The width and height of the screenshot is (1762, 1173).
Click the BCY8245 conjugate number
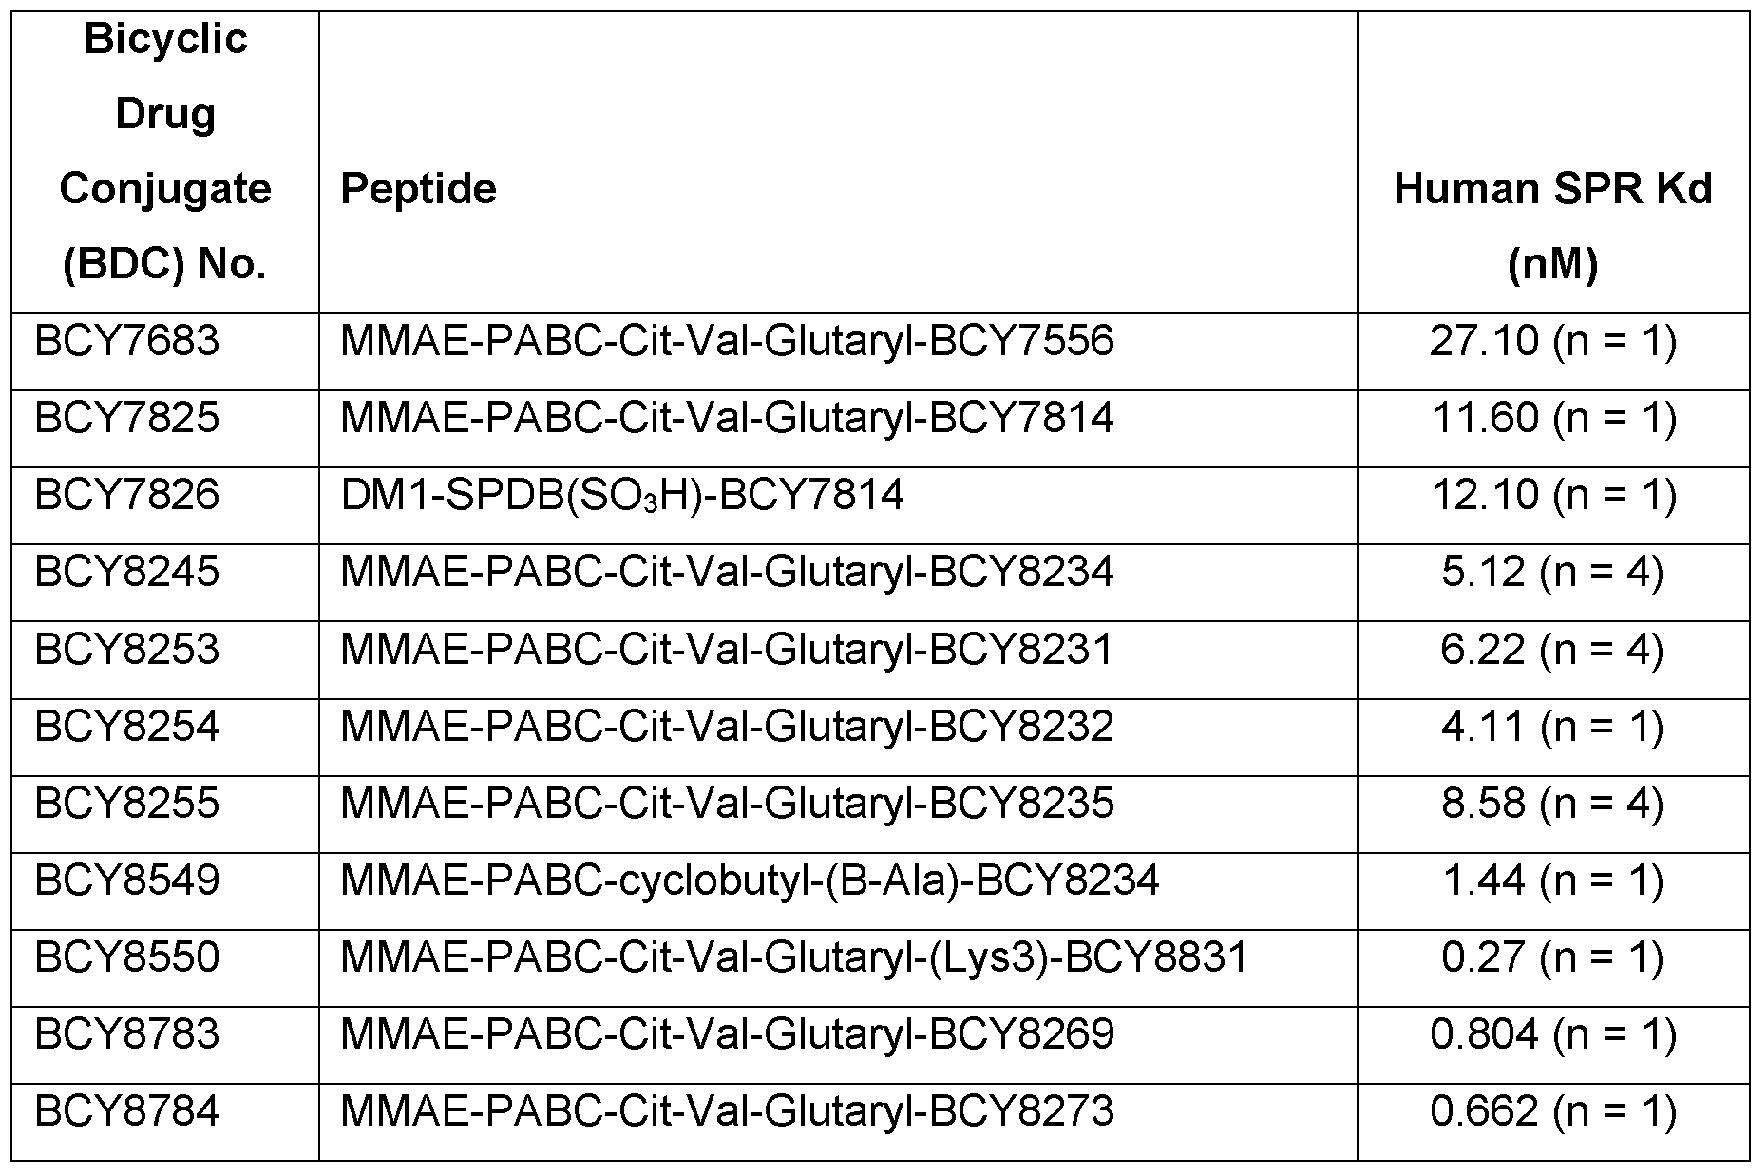[x=127, y=572]
